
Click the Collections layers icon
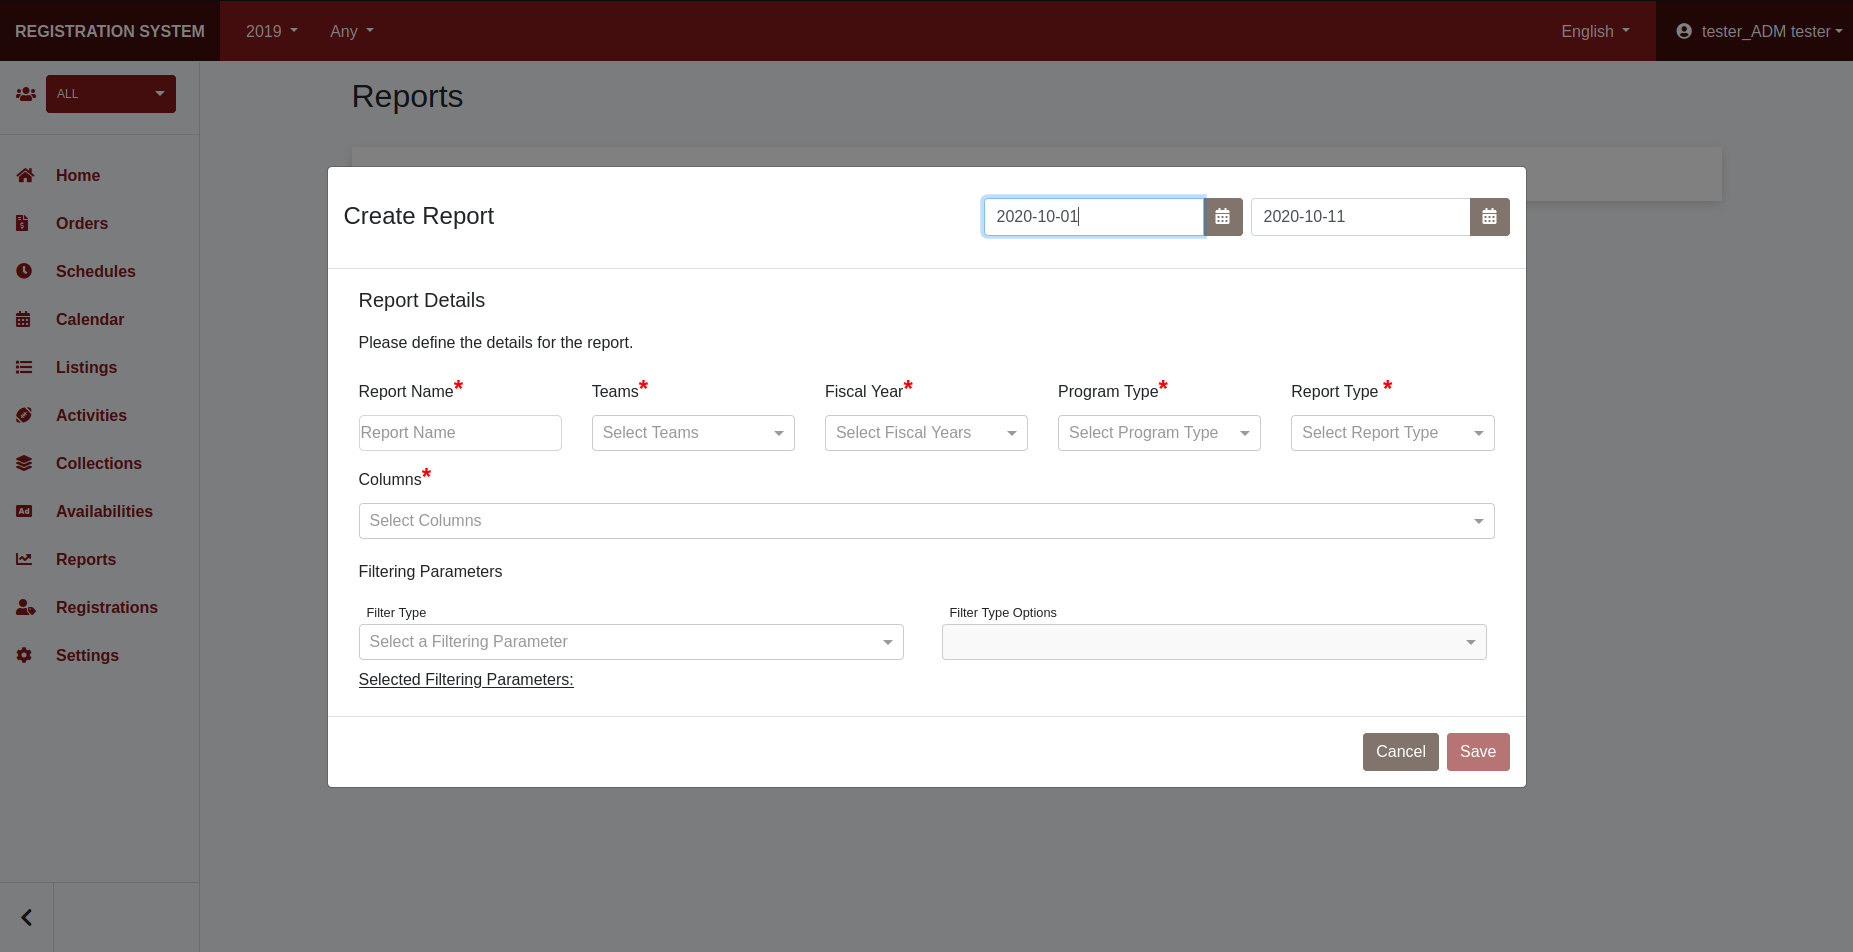click(x=25, y=463)
